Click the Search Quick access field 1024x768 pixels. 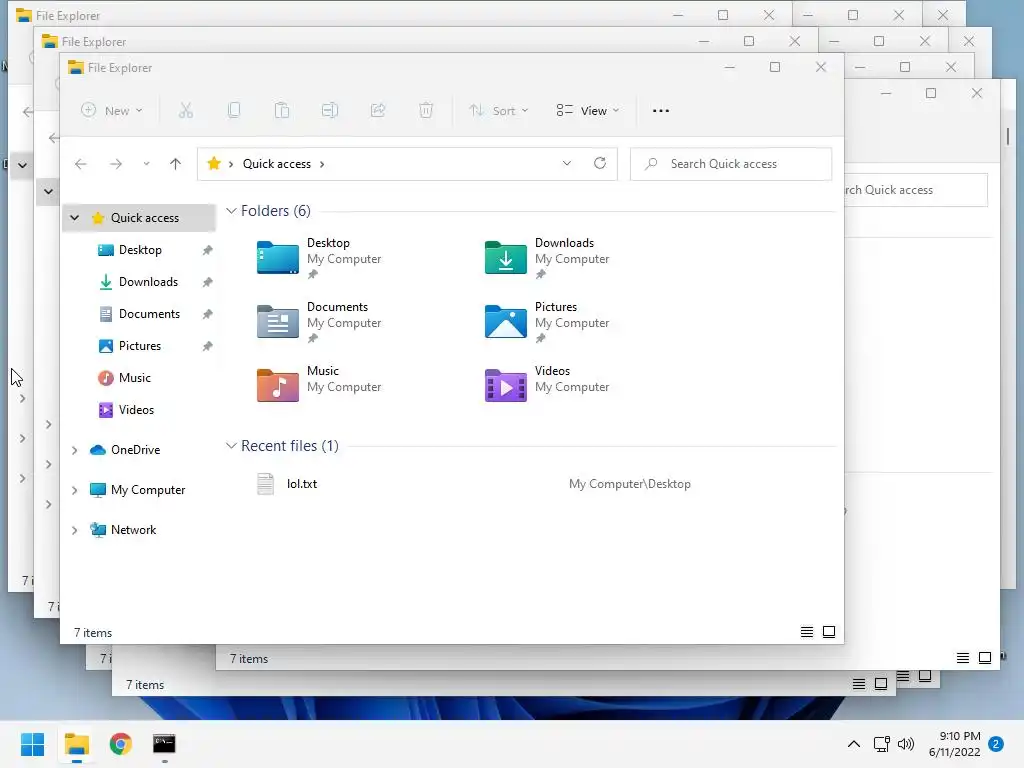731,164
